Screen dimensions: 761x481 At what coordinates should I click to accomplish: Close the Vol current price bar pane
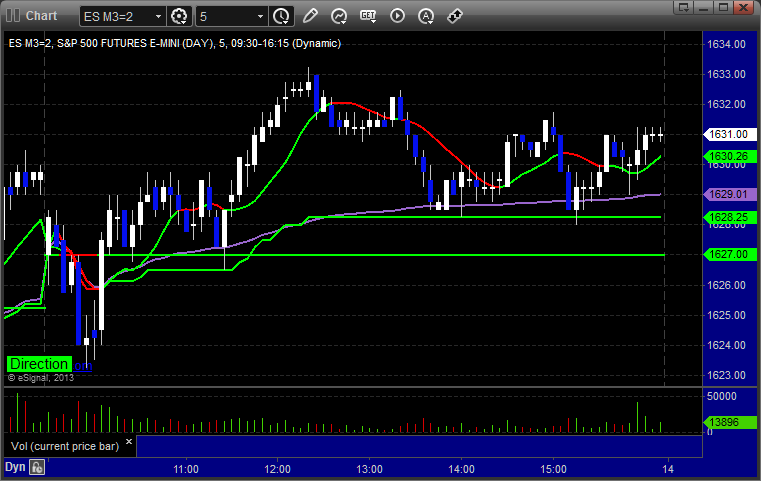click(x=129, y=442)
